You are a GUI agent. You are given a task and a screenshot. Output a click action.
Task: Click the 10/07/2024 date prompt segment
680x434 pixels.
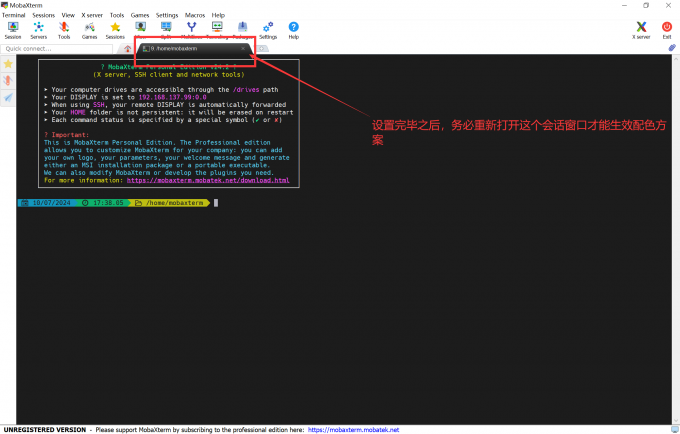tap(48, 203)
